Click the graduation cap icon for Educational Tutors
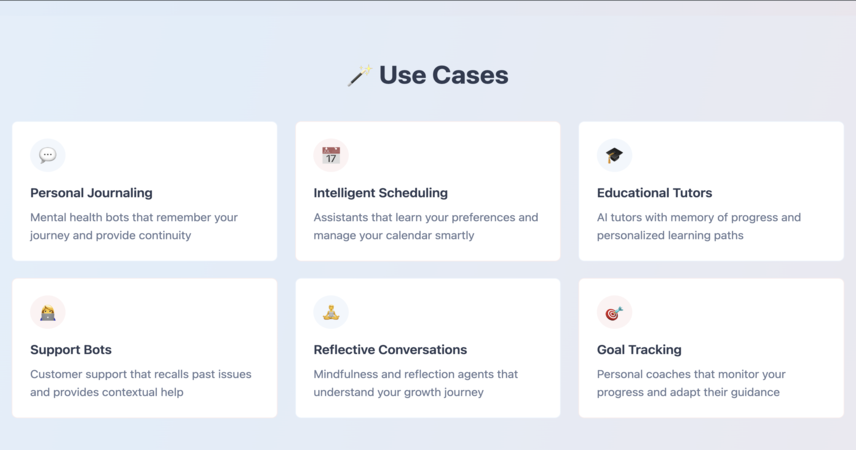Image resolution: width=856 pixels, height=450 pixels. [x=614, y=155]
